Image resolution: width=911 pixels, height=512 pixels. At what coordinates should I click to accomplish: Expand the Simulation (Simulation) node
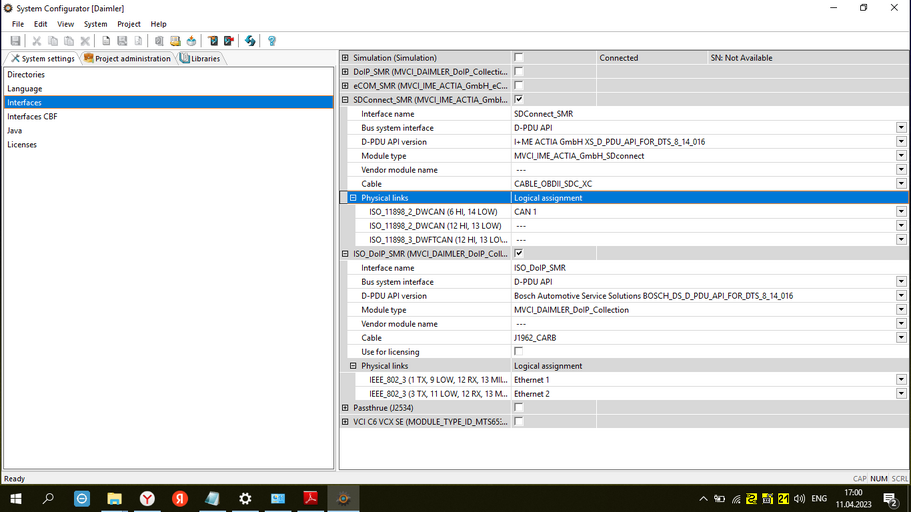pos(345,58)
